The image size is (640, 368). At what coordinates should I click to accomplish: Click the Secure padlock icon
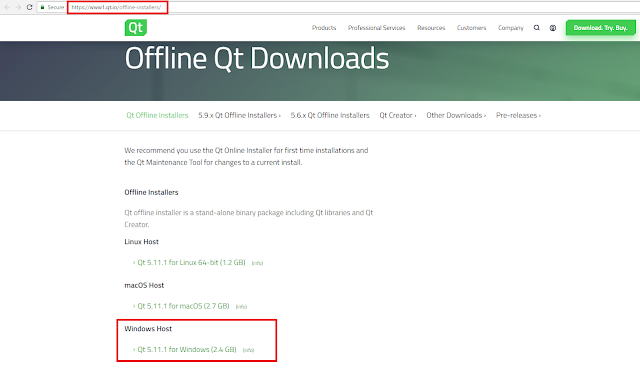click(42, 7)
